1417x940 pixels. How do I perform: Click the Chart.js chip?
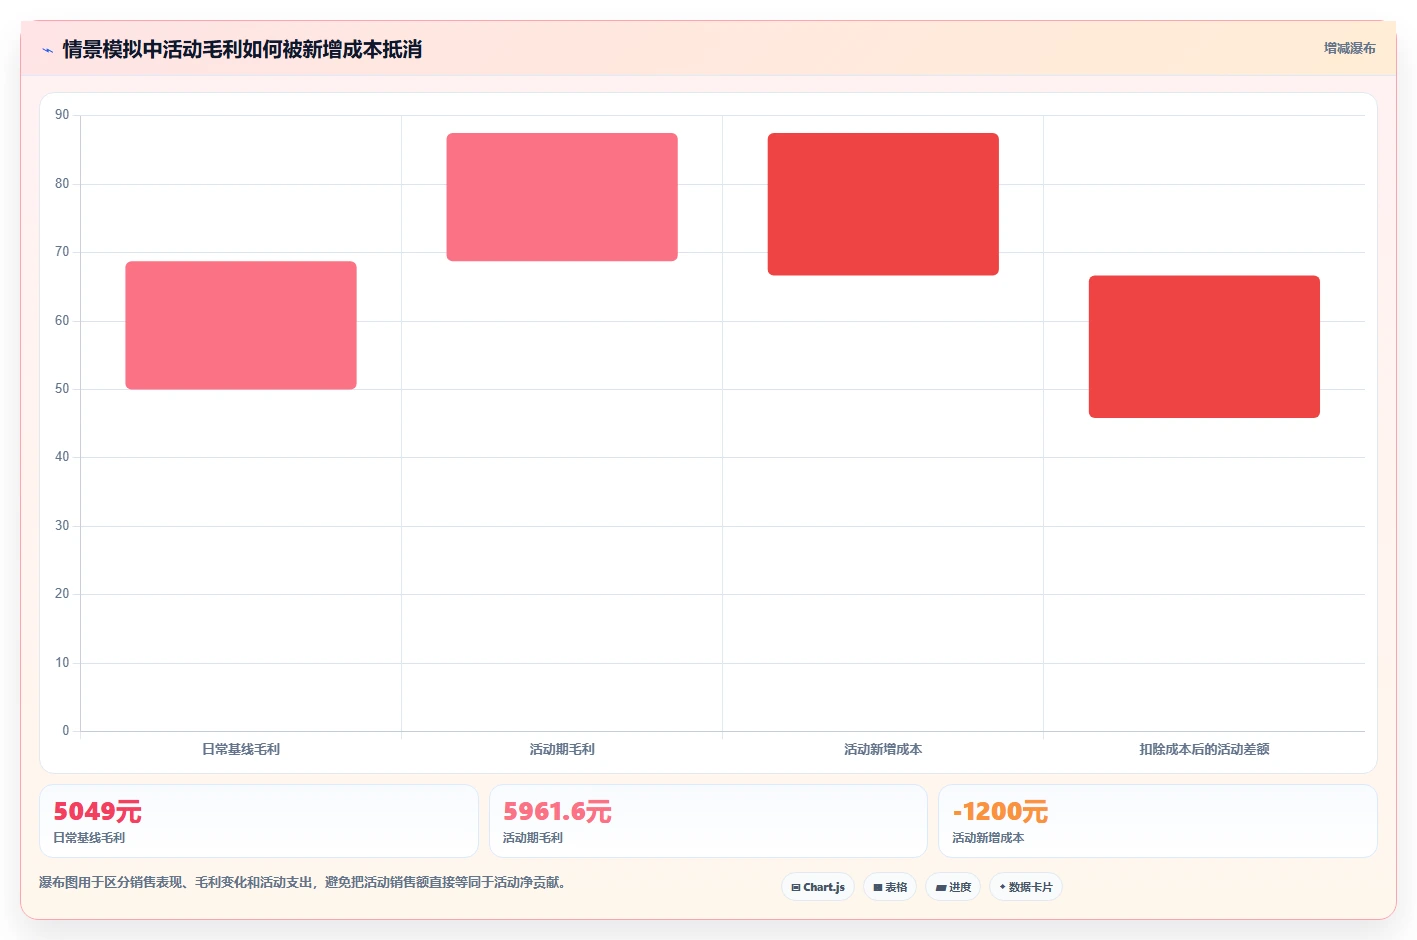click(x=818, y=887)
